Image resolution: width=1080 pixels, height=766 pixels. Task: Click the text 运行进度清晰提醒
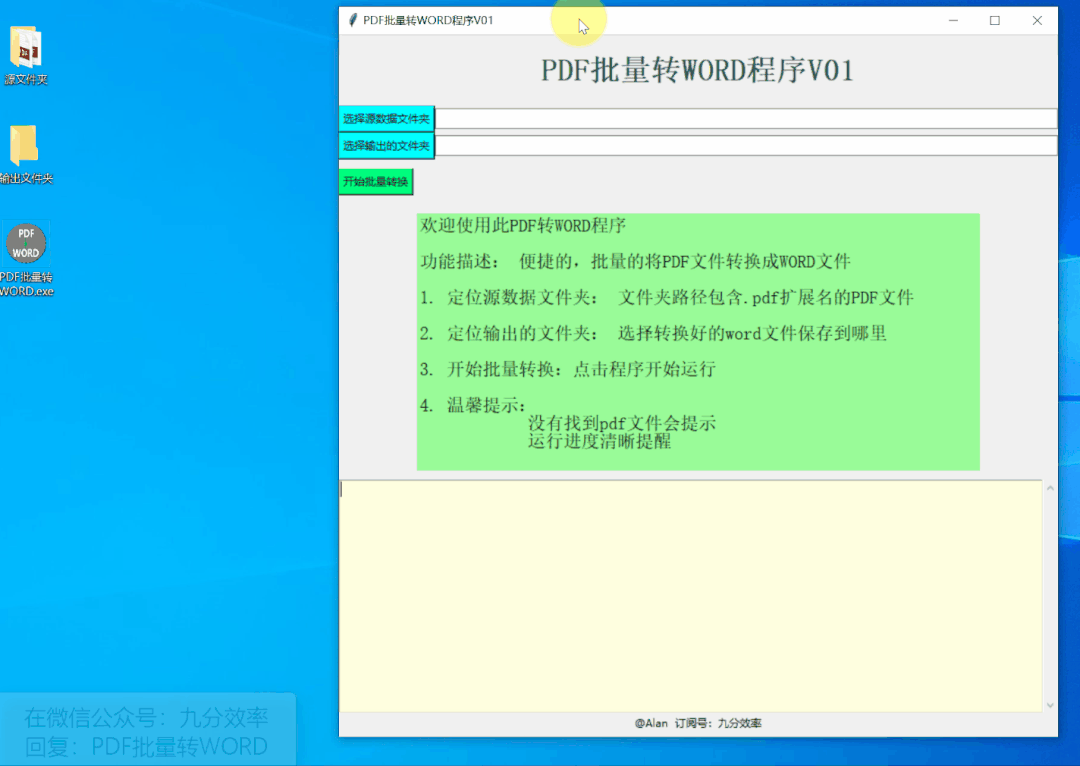(599, 441)
